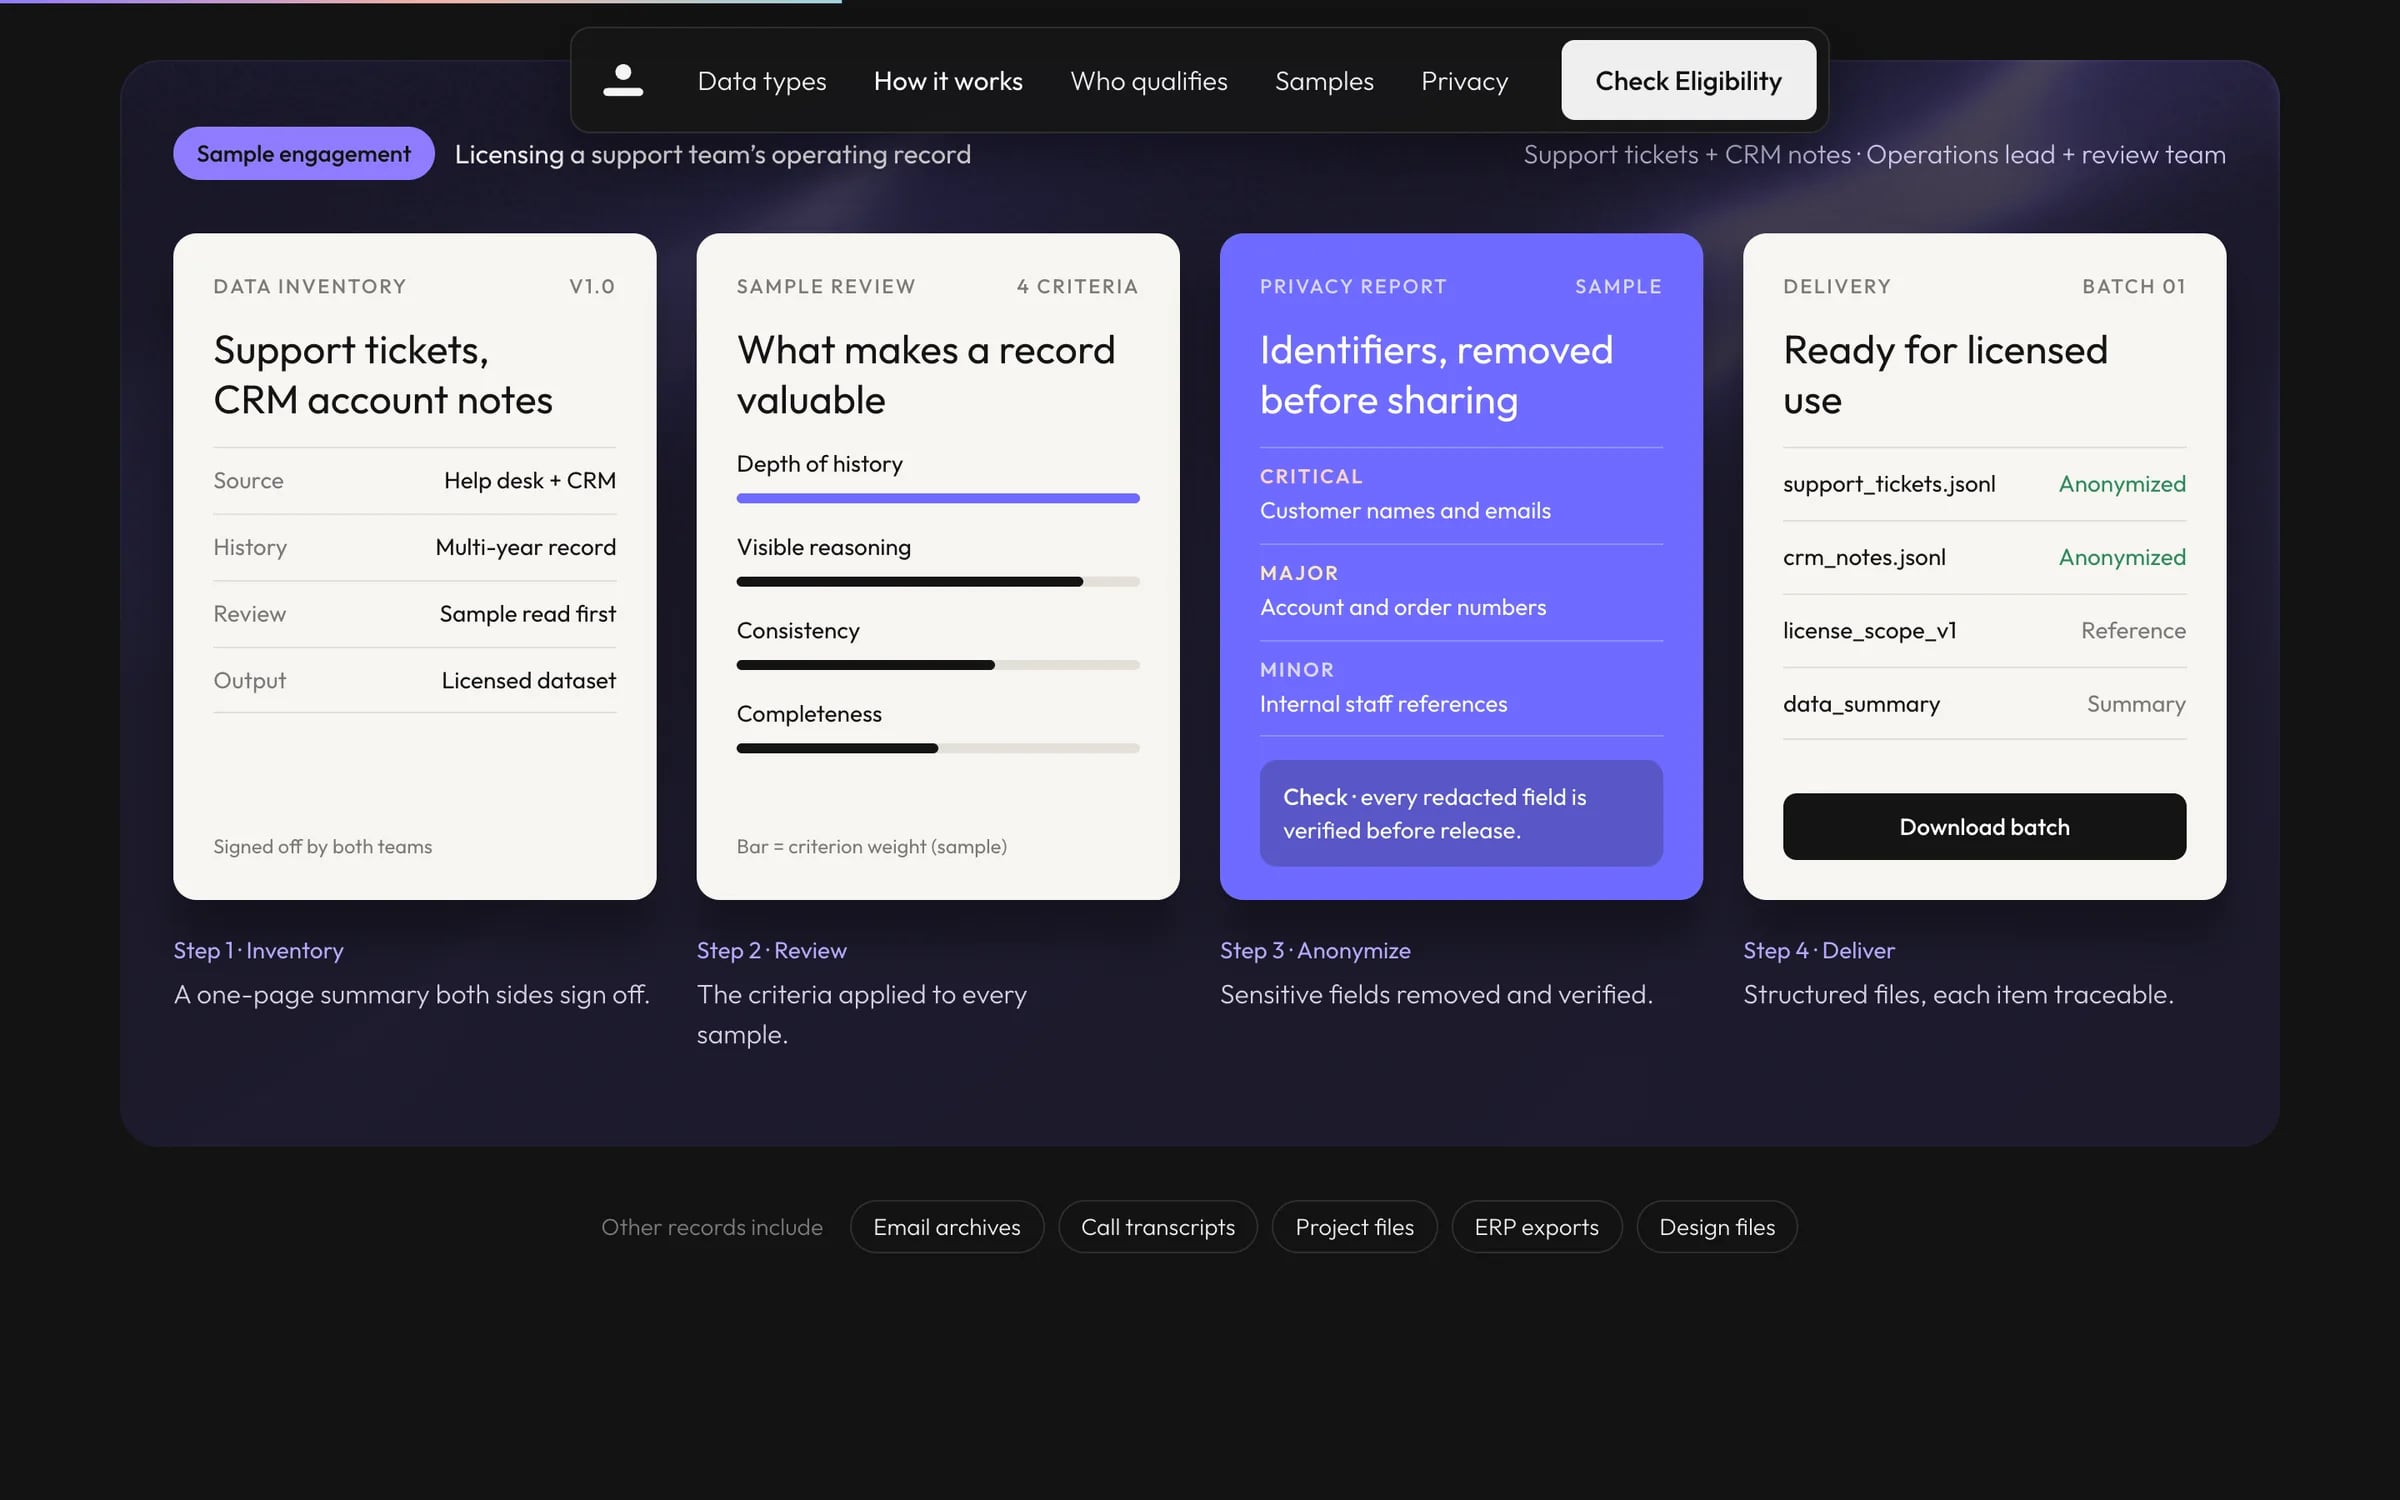Click the Visible reasoning weight bar
This screenshot has height=1500, width=2400.
click(x=938, y=581)
